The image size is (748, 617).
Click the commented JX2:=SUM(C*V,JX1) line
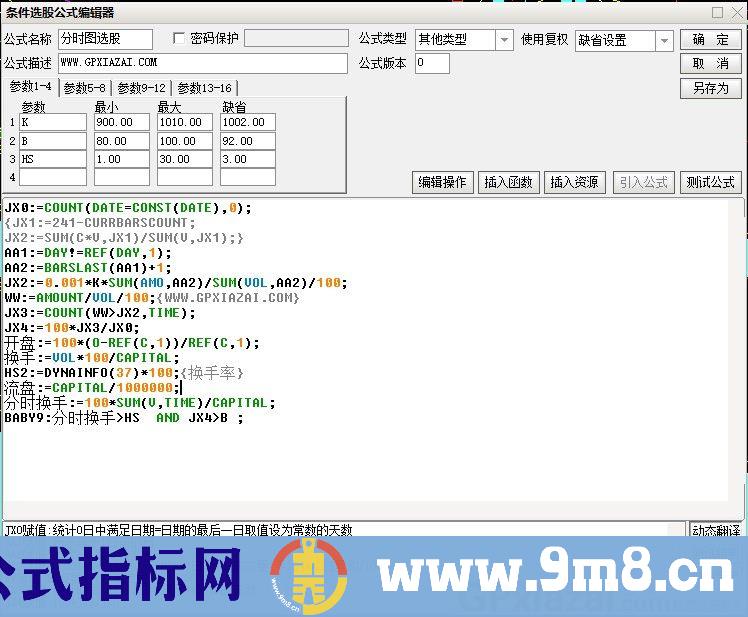[124, 238]
